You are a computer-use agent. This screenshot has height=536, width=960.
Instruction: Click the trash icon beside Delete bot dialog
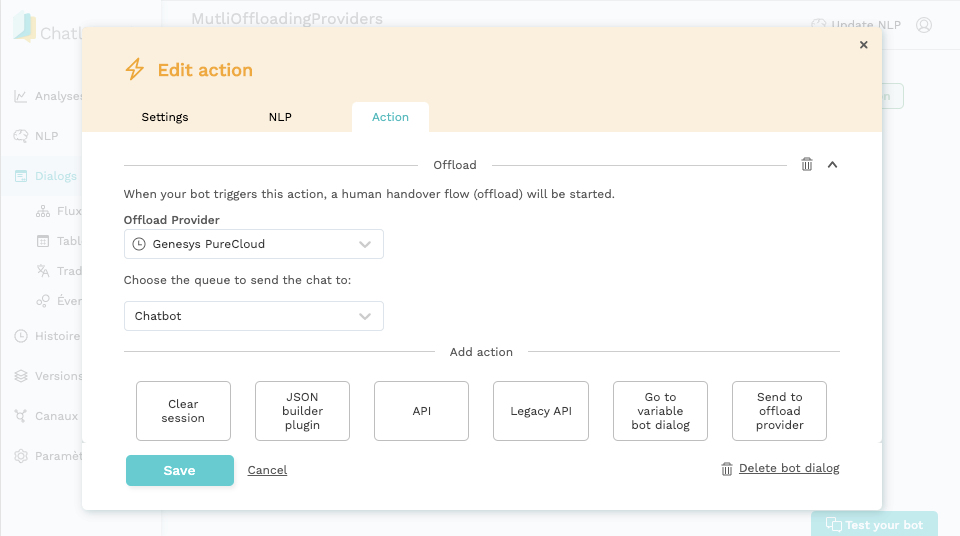point(727,469)
